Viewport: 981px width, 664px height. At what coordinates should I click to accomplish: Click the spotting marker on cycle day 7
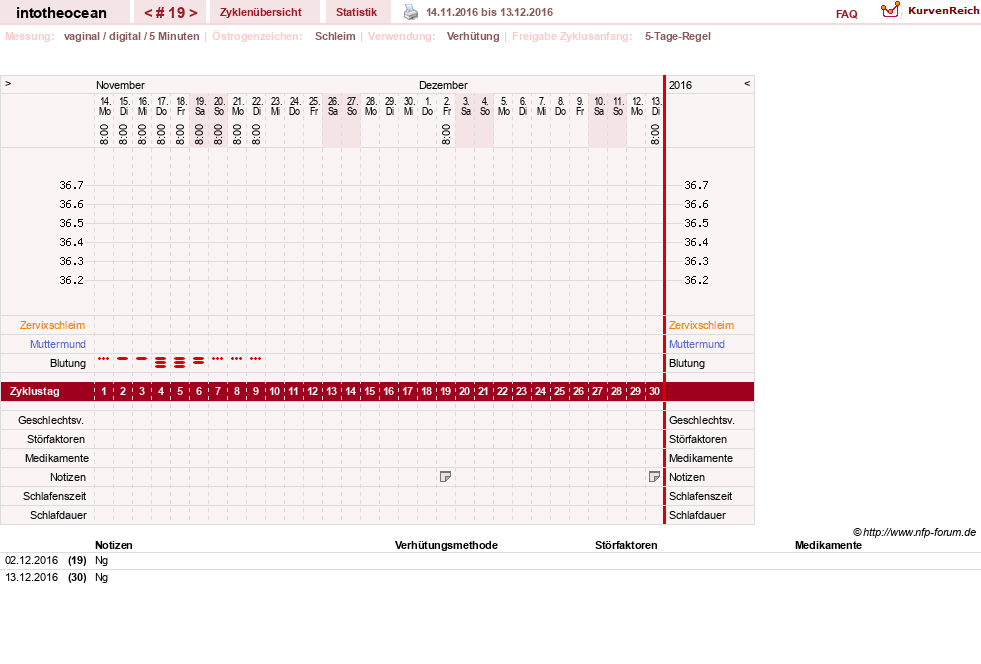[217, 359]
